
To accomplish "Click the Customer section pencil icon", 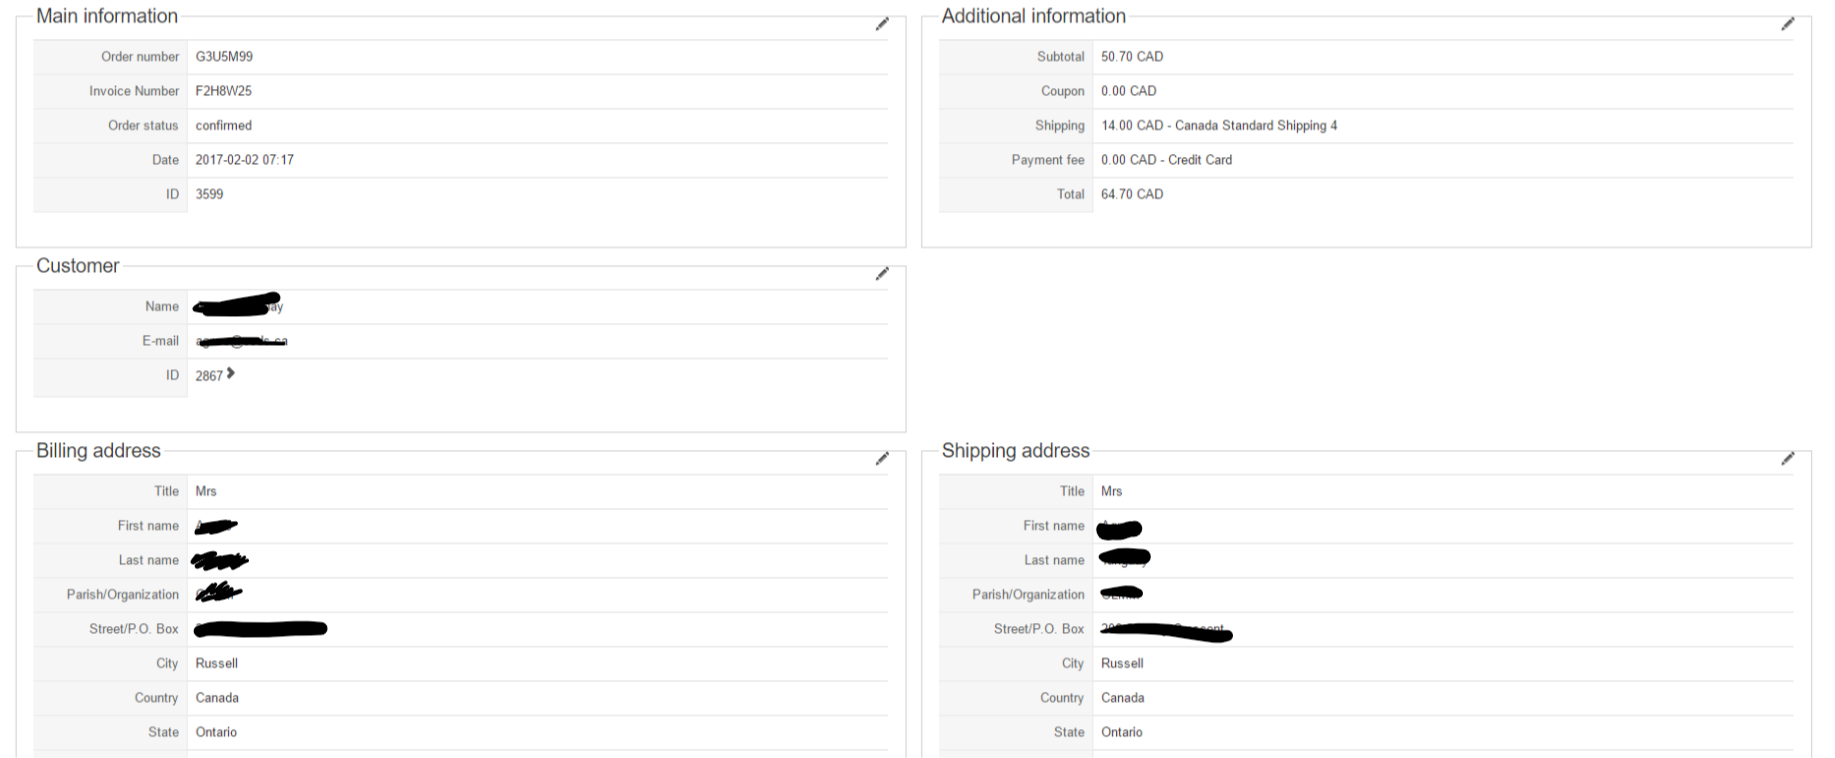I will (882, 274).
